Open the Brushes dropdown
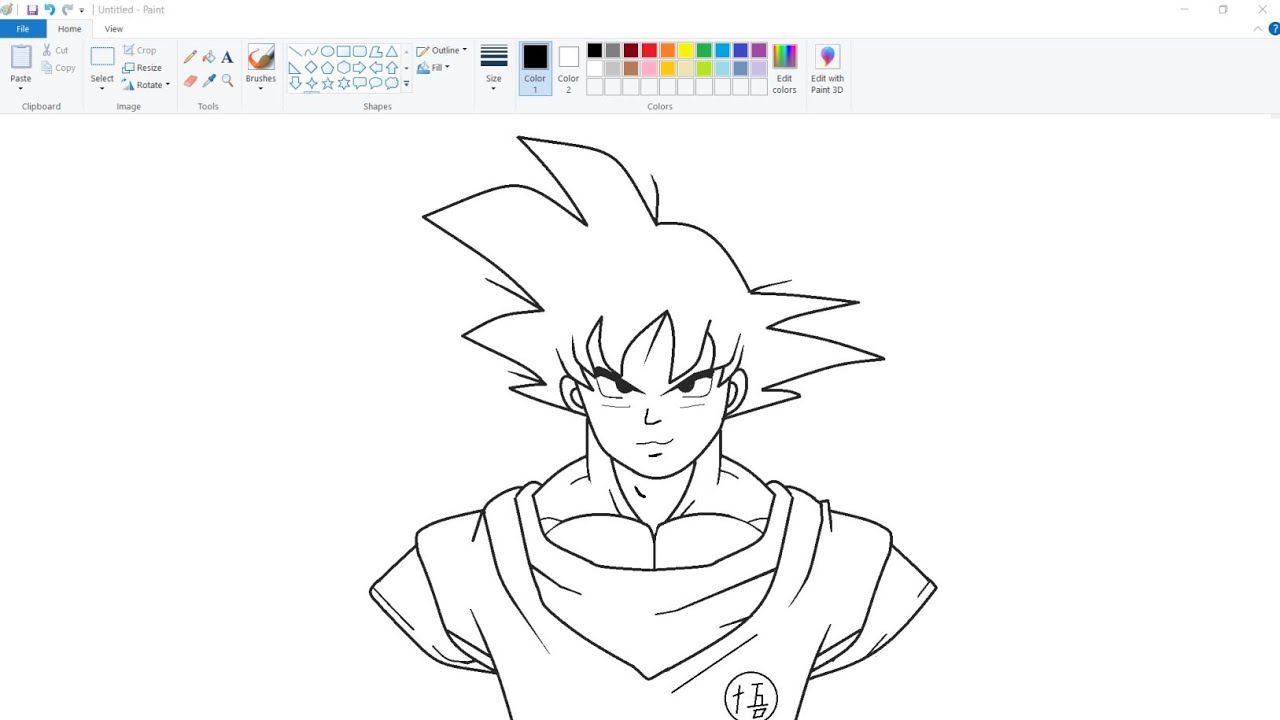This screenshot has width=1280, height=720. pyautogui.click(x=261, y=88)
